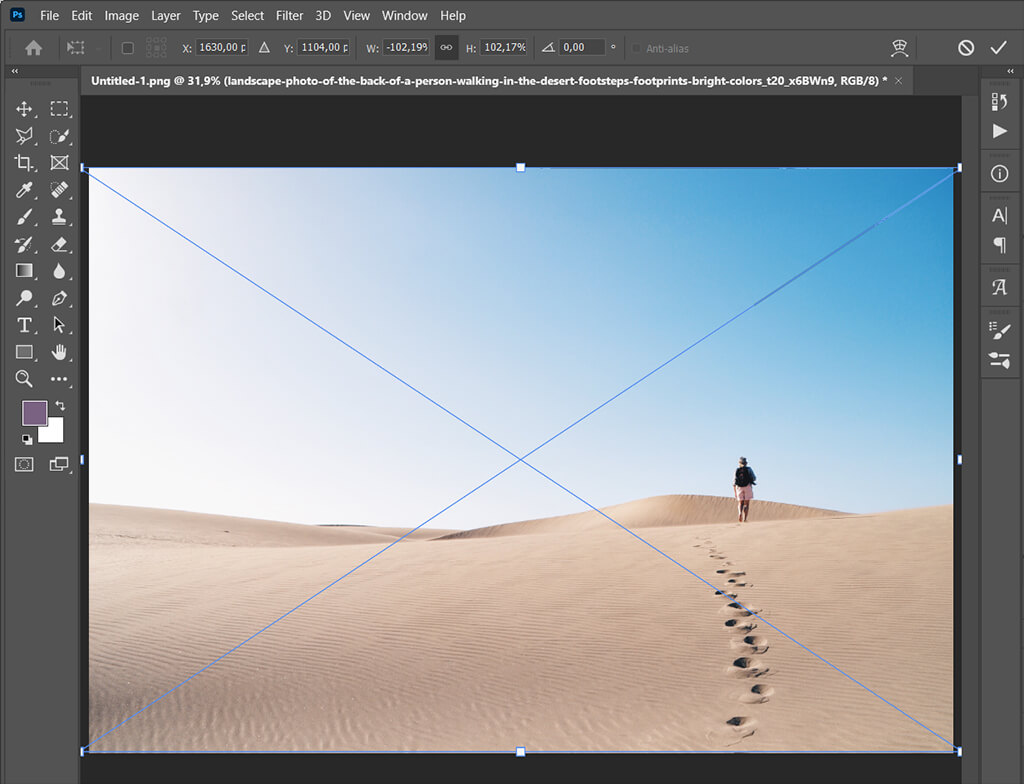Open the Edit Toolbar three-dots menu
The width and height of the screenshot is (1024, 784).
[x=59, y=379]
